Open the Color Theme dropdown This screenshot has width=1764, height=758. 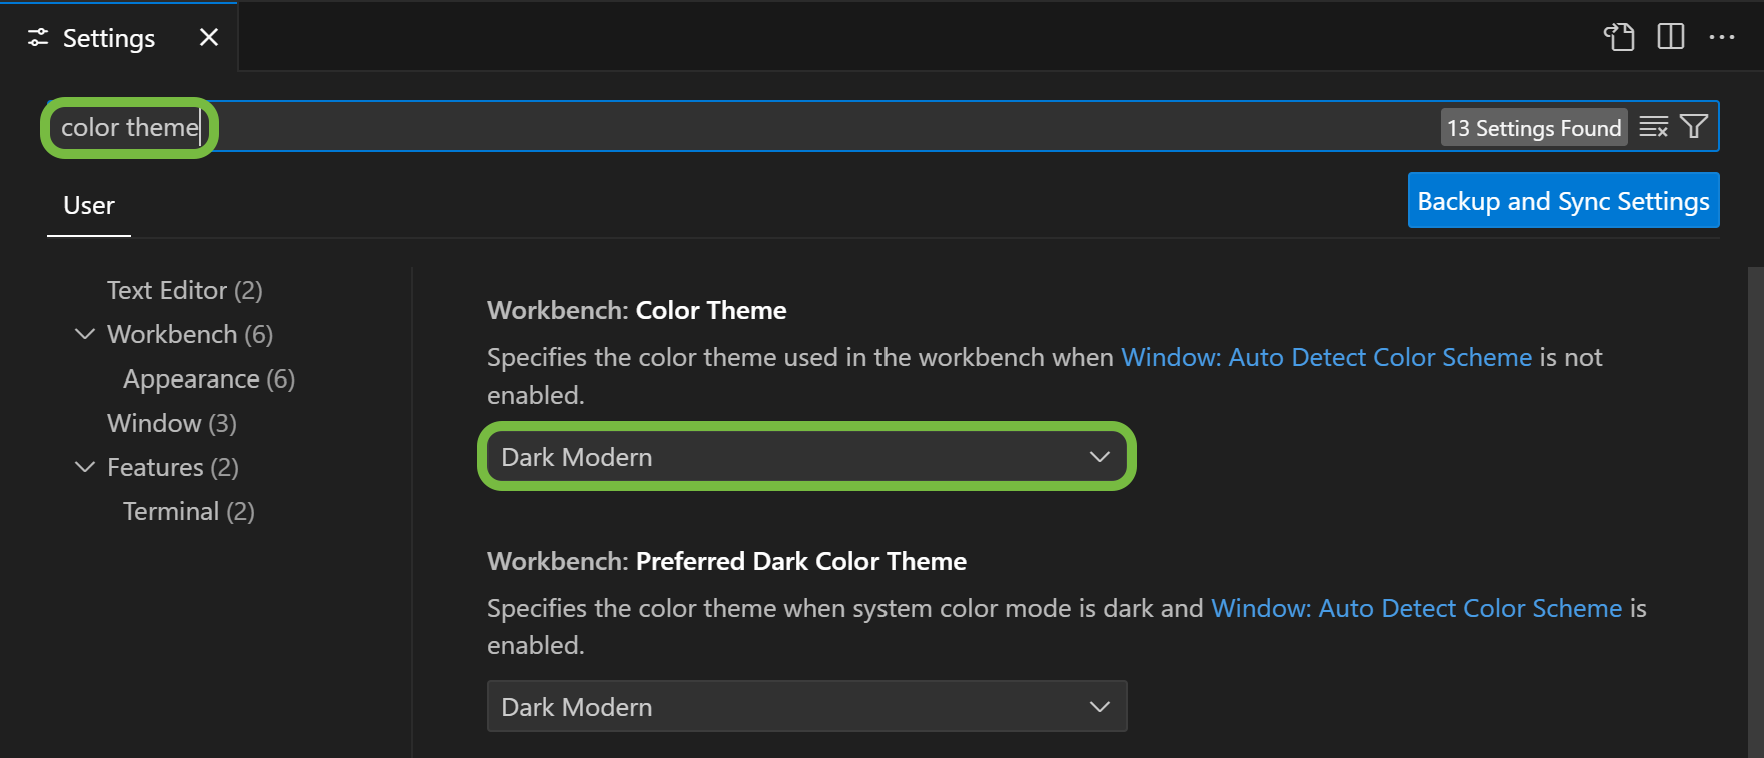807,457
